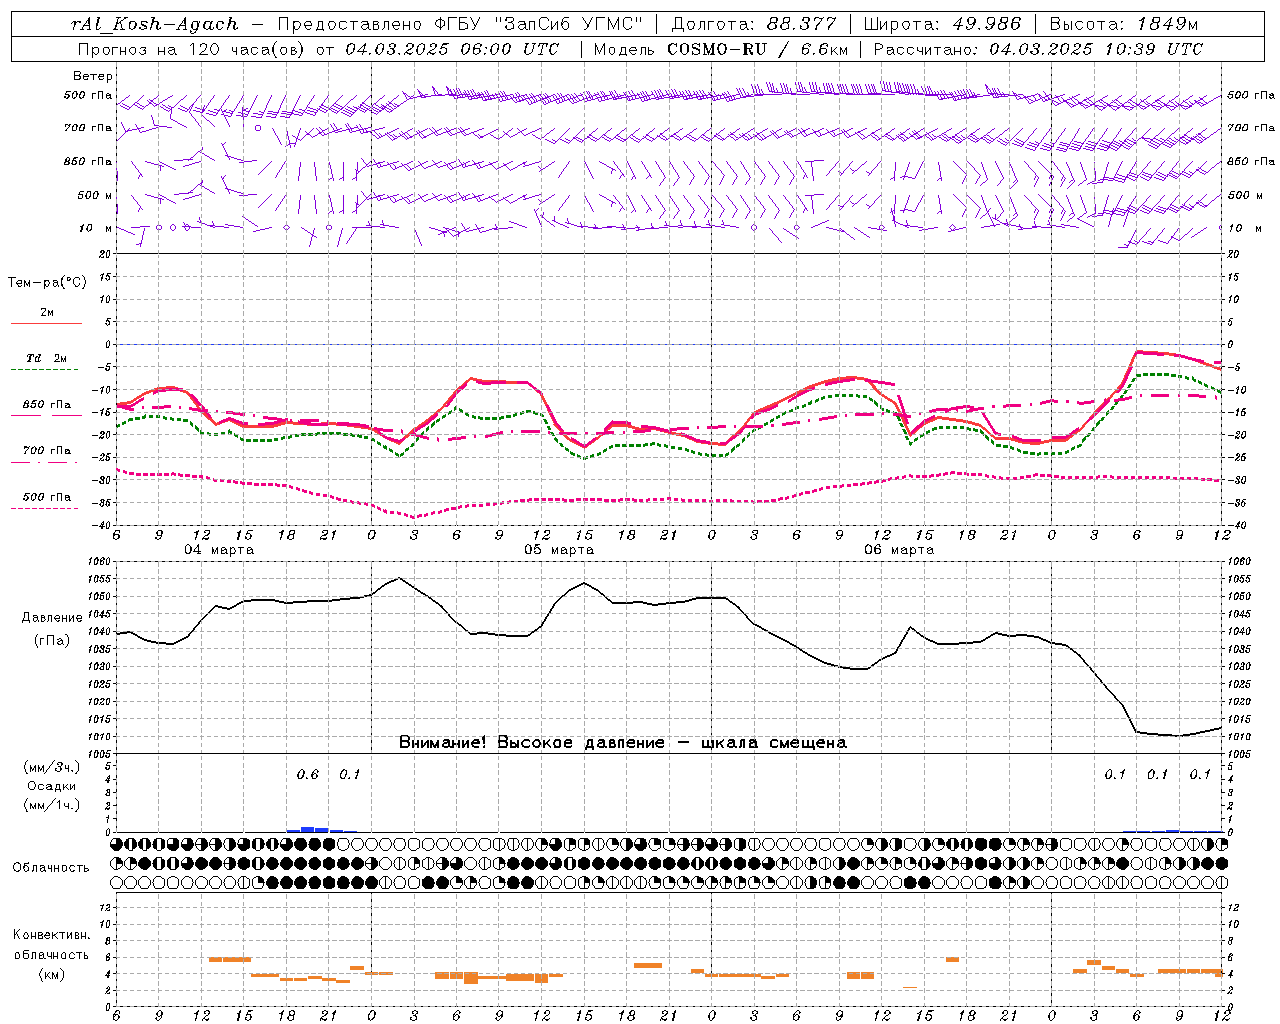Click the 10 м wind level label on left

coord(96,228)
